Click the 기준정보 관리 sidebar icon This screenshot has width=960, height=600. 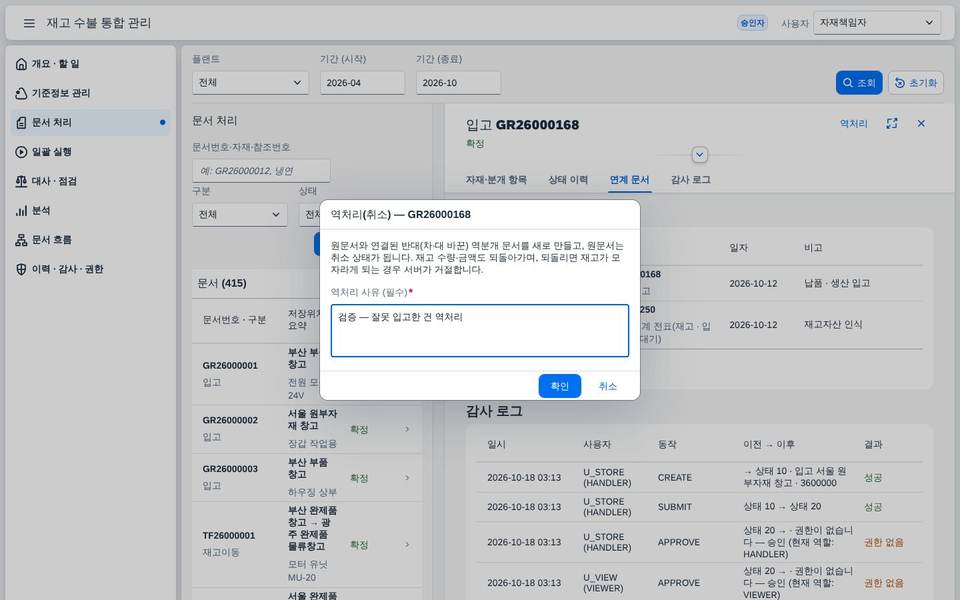21,93
